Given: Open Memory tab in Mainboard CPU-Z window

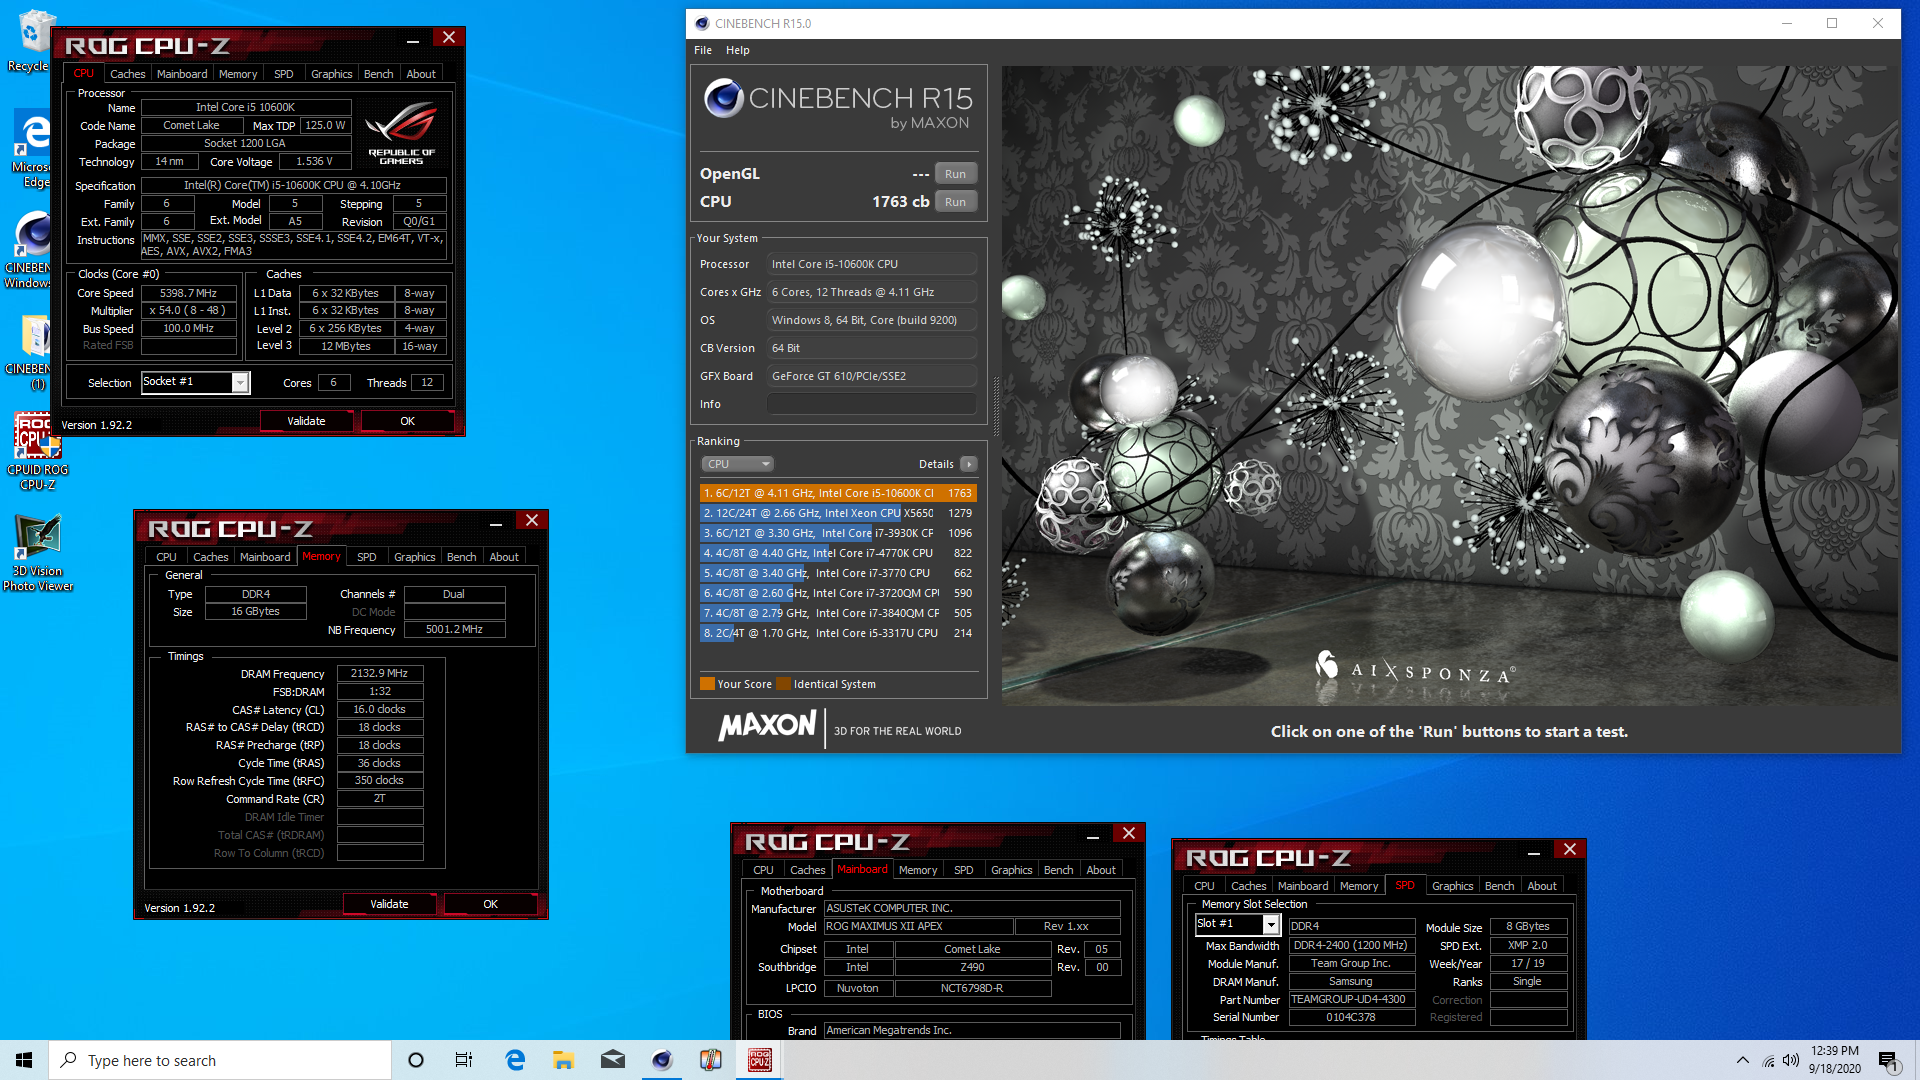Looking at the screenshot, I should pos(918,870).
